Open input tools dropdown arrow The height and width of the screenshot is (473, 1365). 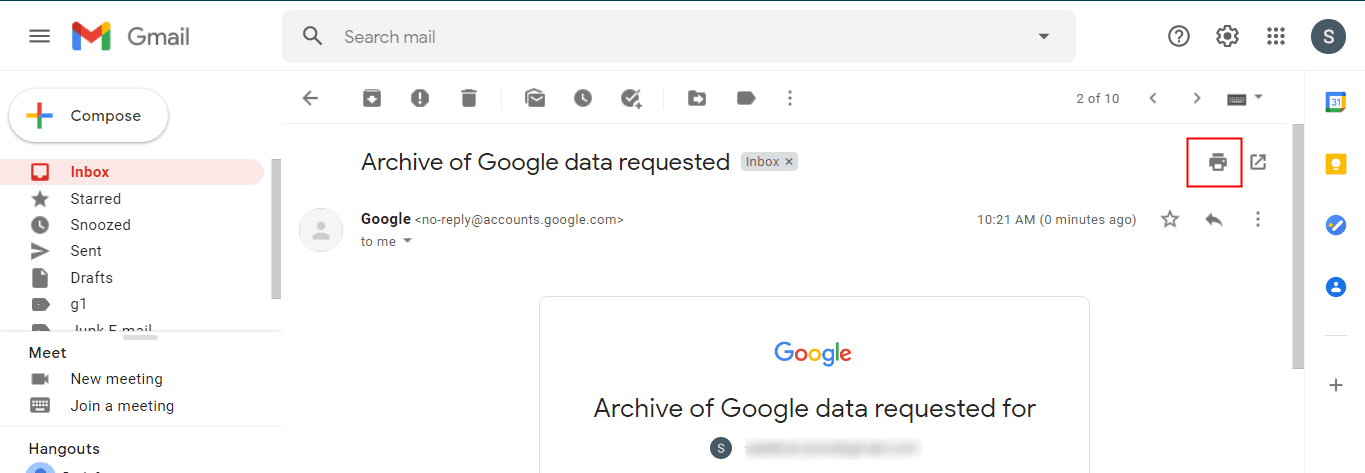click(x=1259, y=97)
